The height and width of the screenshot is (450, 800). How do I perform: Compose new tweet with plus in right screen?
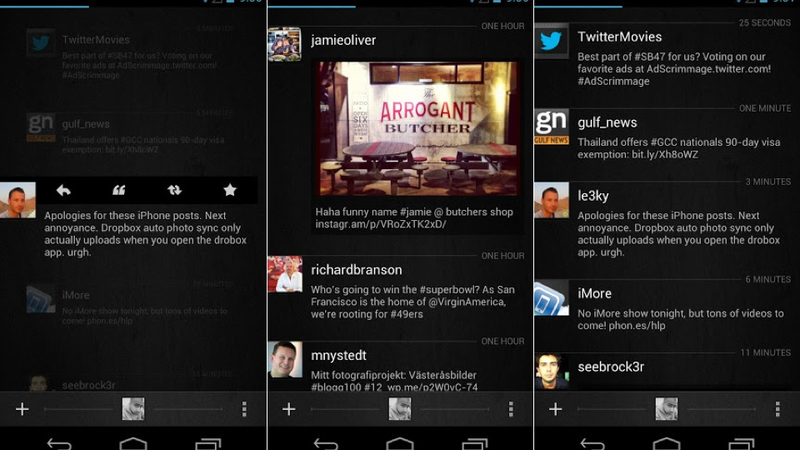(x=556, y=409)
